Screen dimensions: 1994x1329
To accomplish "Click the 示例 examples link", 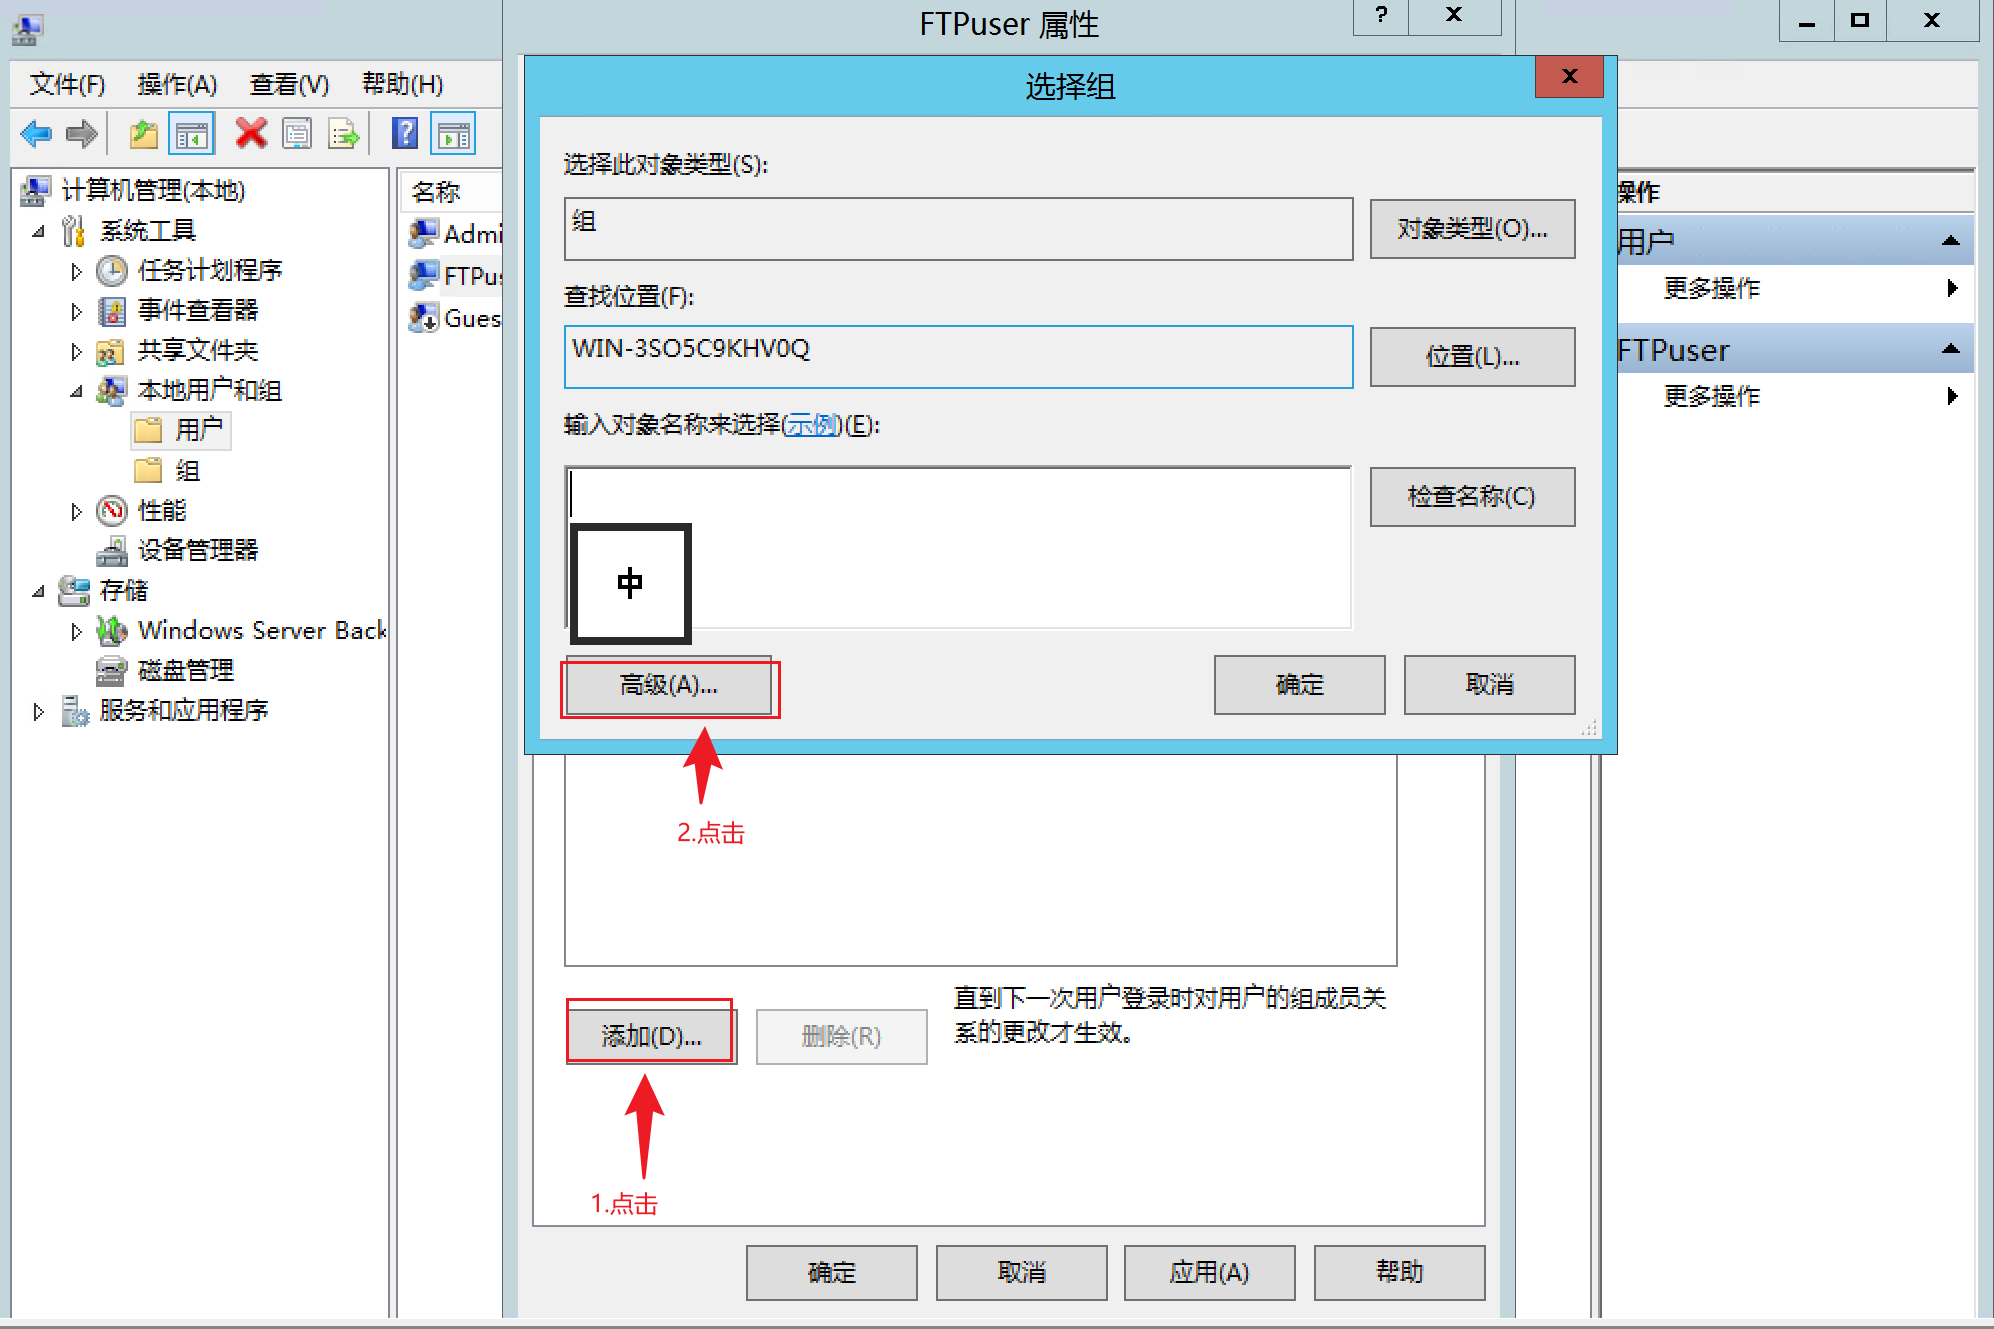I will click(811, 425).
